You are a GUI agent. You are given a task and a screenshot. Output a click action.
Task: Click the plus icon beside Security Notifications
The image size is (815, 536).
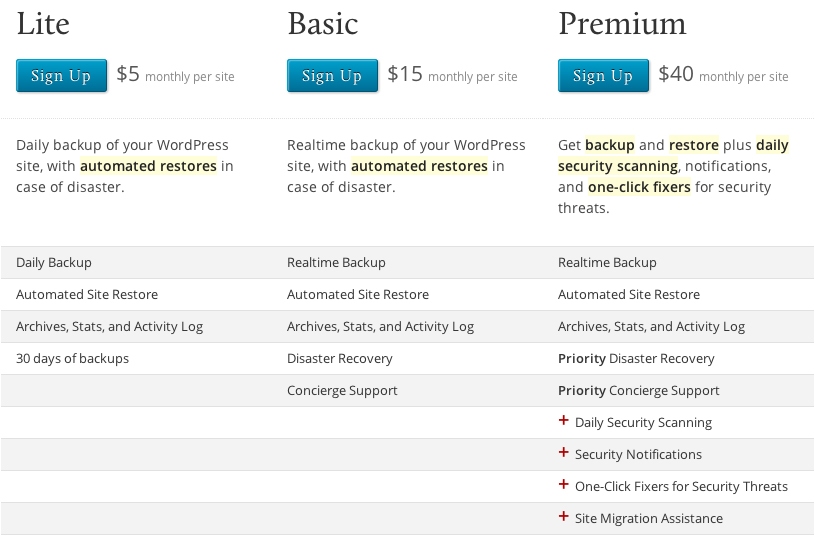pyautogui.click(x=563, y=452)
